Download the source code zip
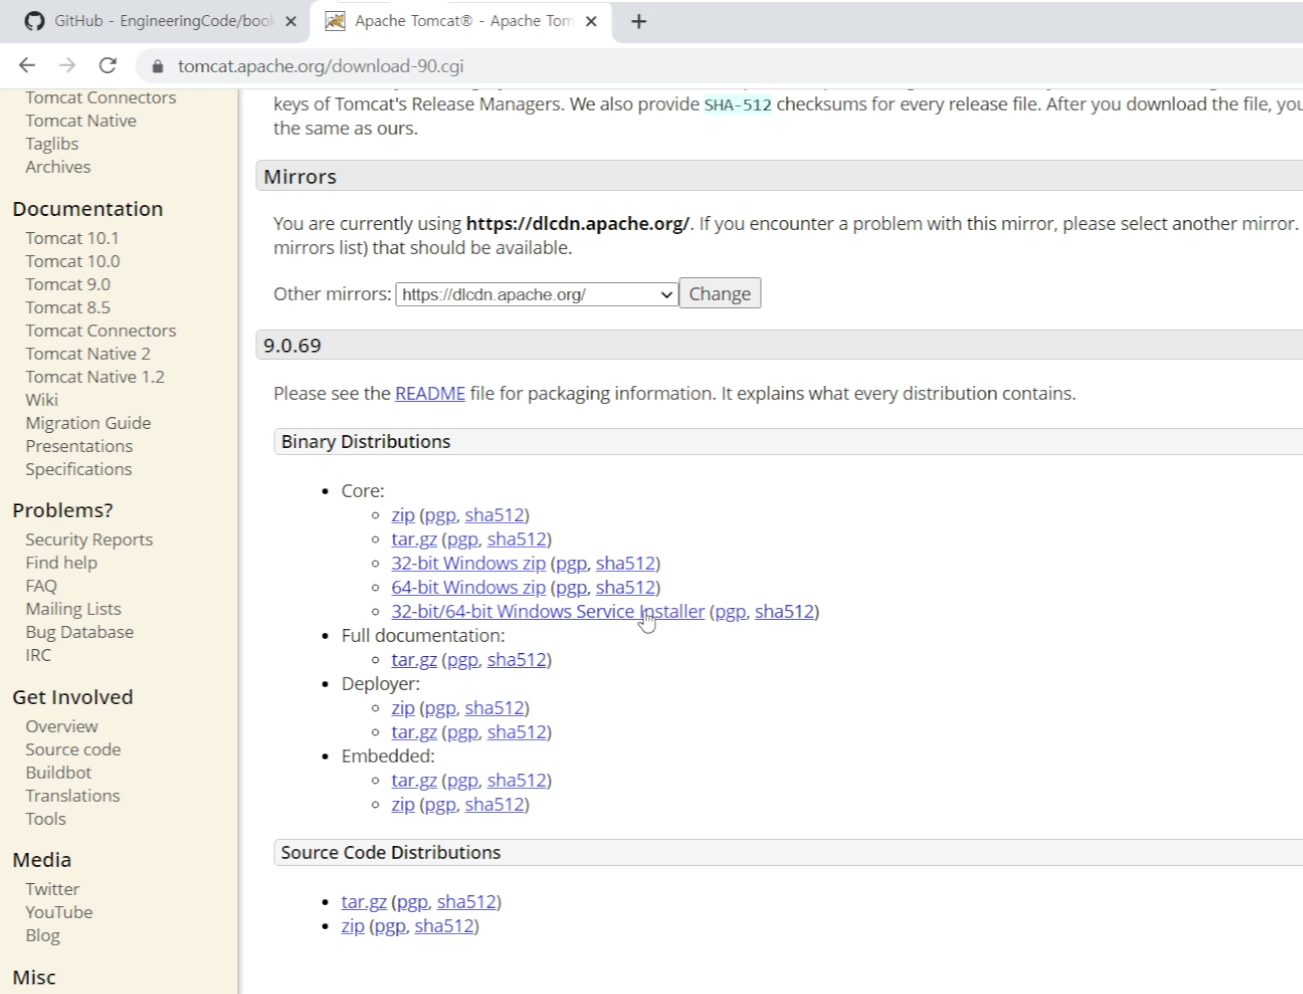Image resolution: width=1303 pixels, height=994 pixels. [353, 926]
